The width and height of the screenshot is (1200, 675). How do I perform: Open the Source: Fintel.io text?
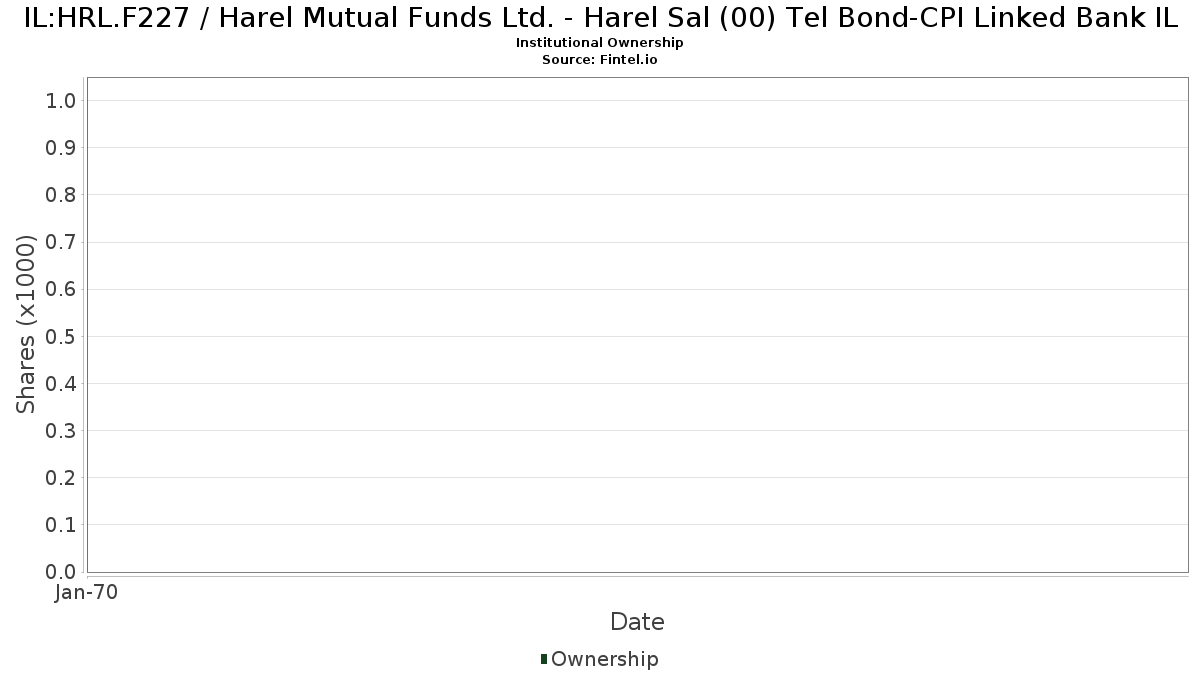[600, 60]
